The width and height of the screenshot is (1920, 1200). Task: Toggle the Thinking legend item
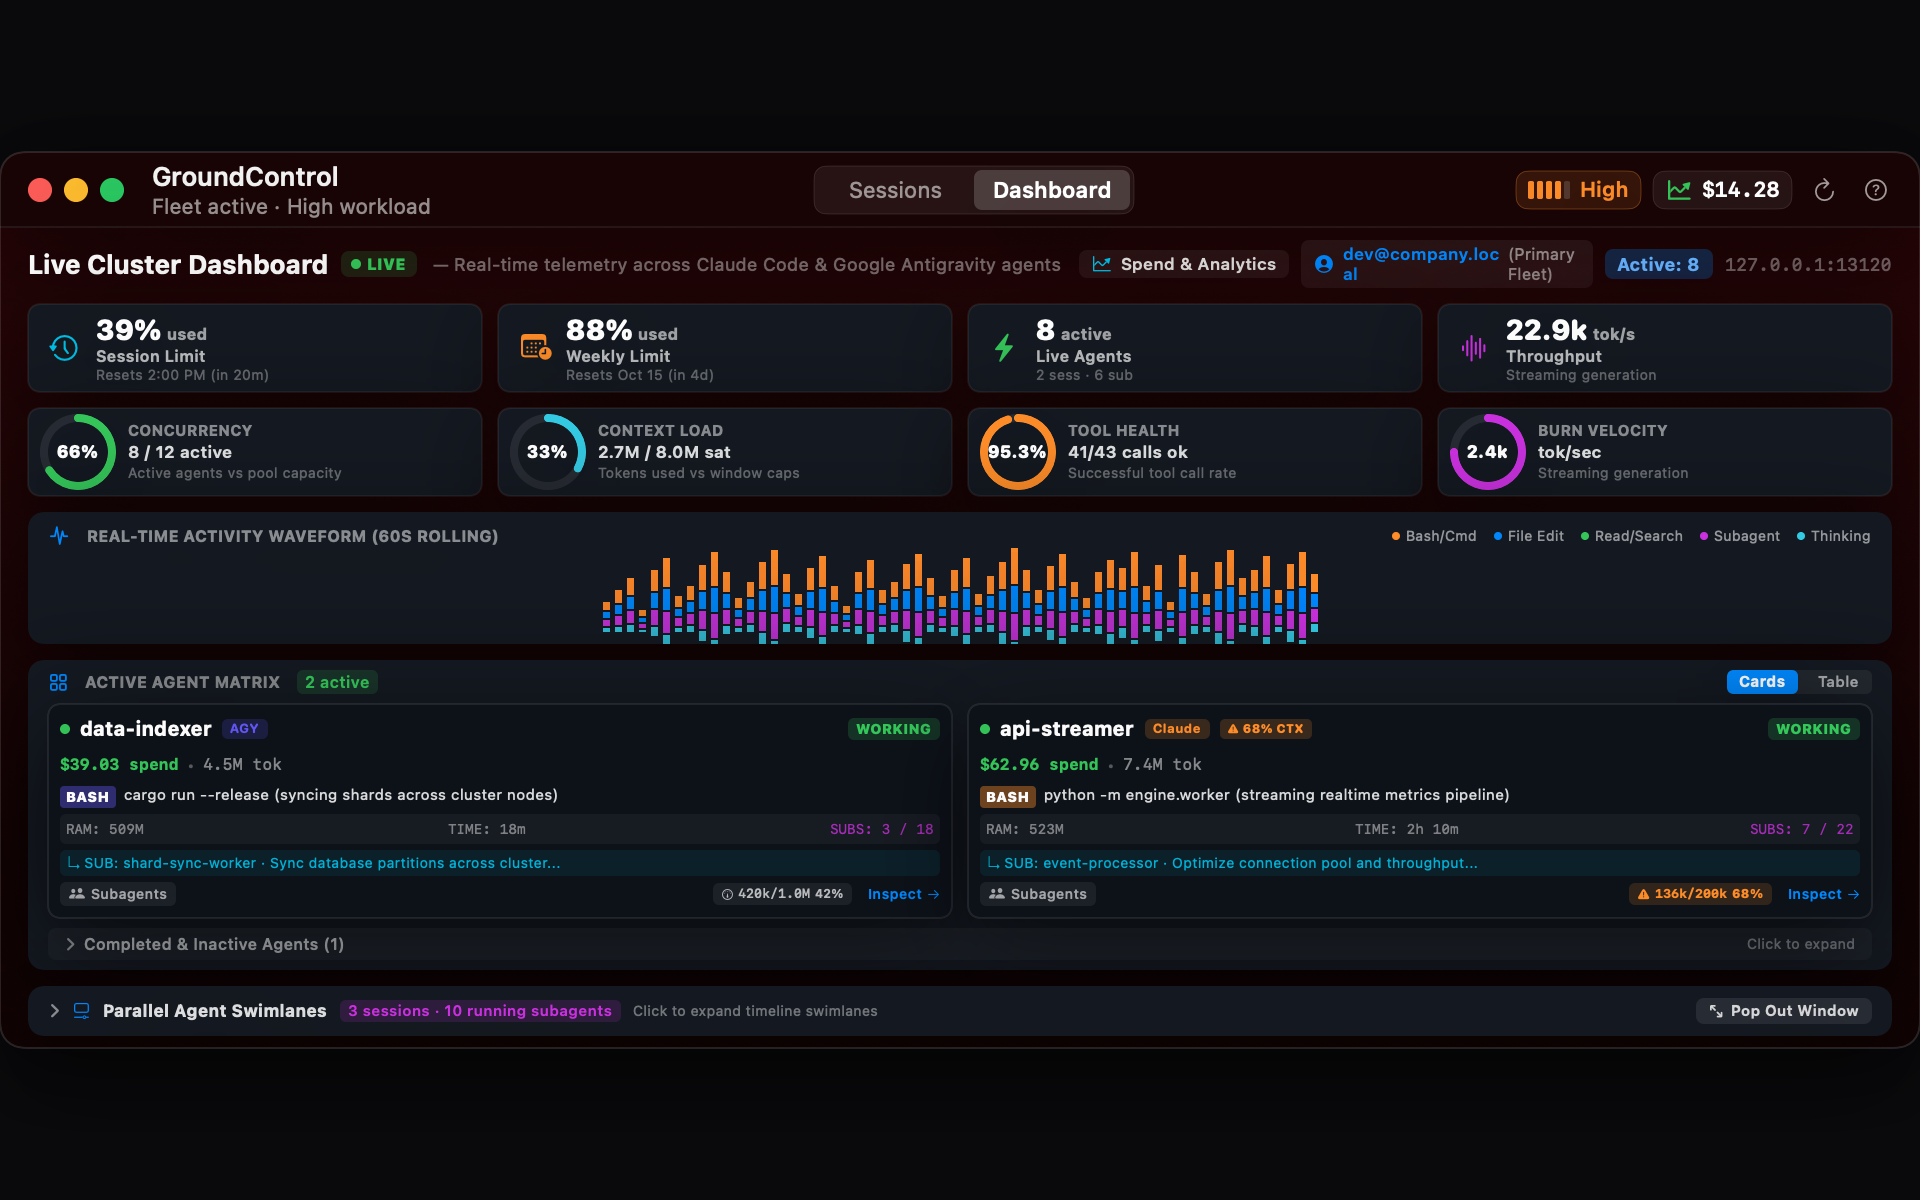coord(1834,536)
